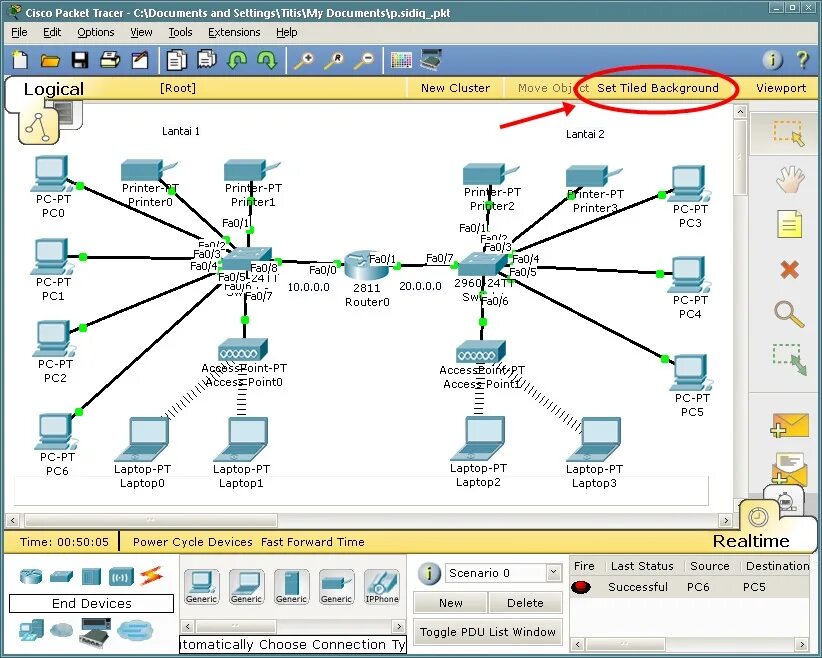Pick the Generic server end device
822x658 pixels.
click(291, 587)
